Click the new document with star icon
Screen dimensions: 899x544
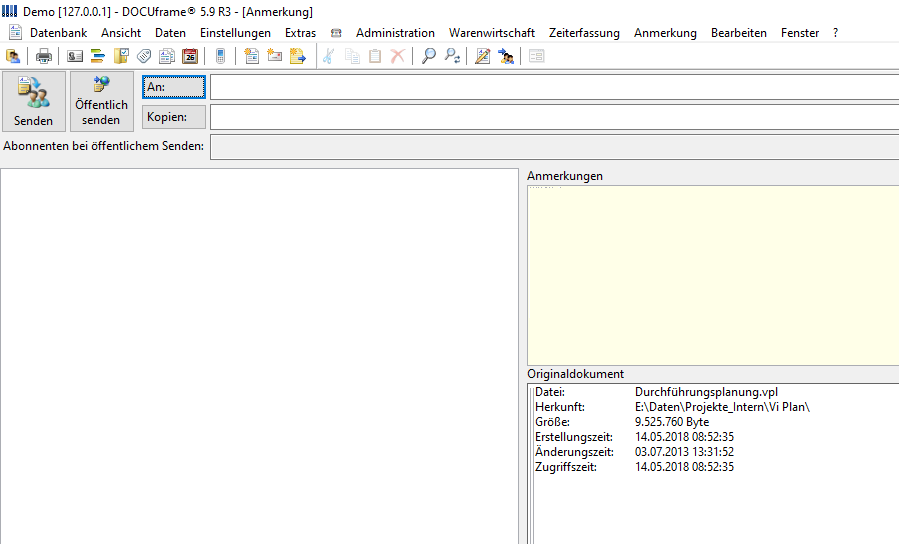251,56
